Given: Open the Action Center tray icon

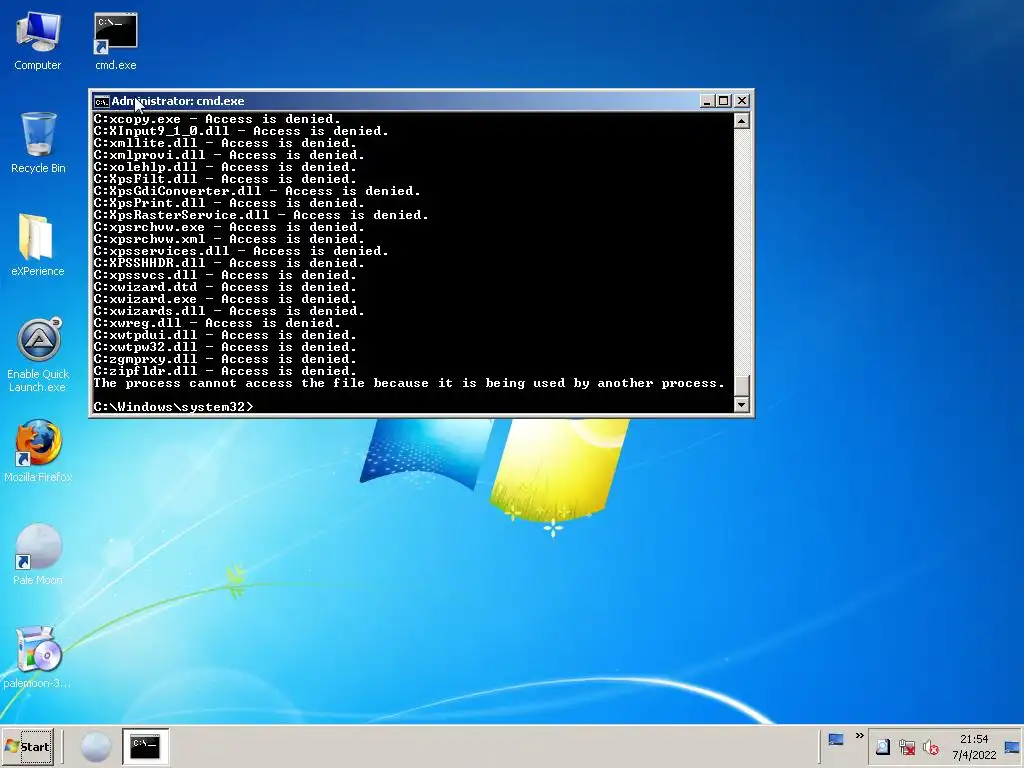Looking at the screenshot, I should coord(883,746).
